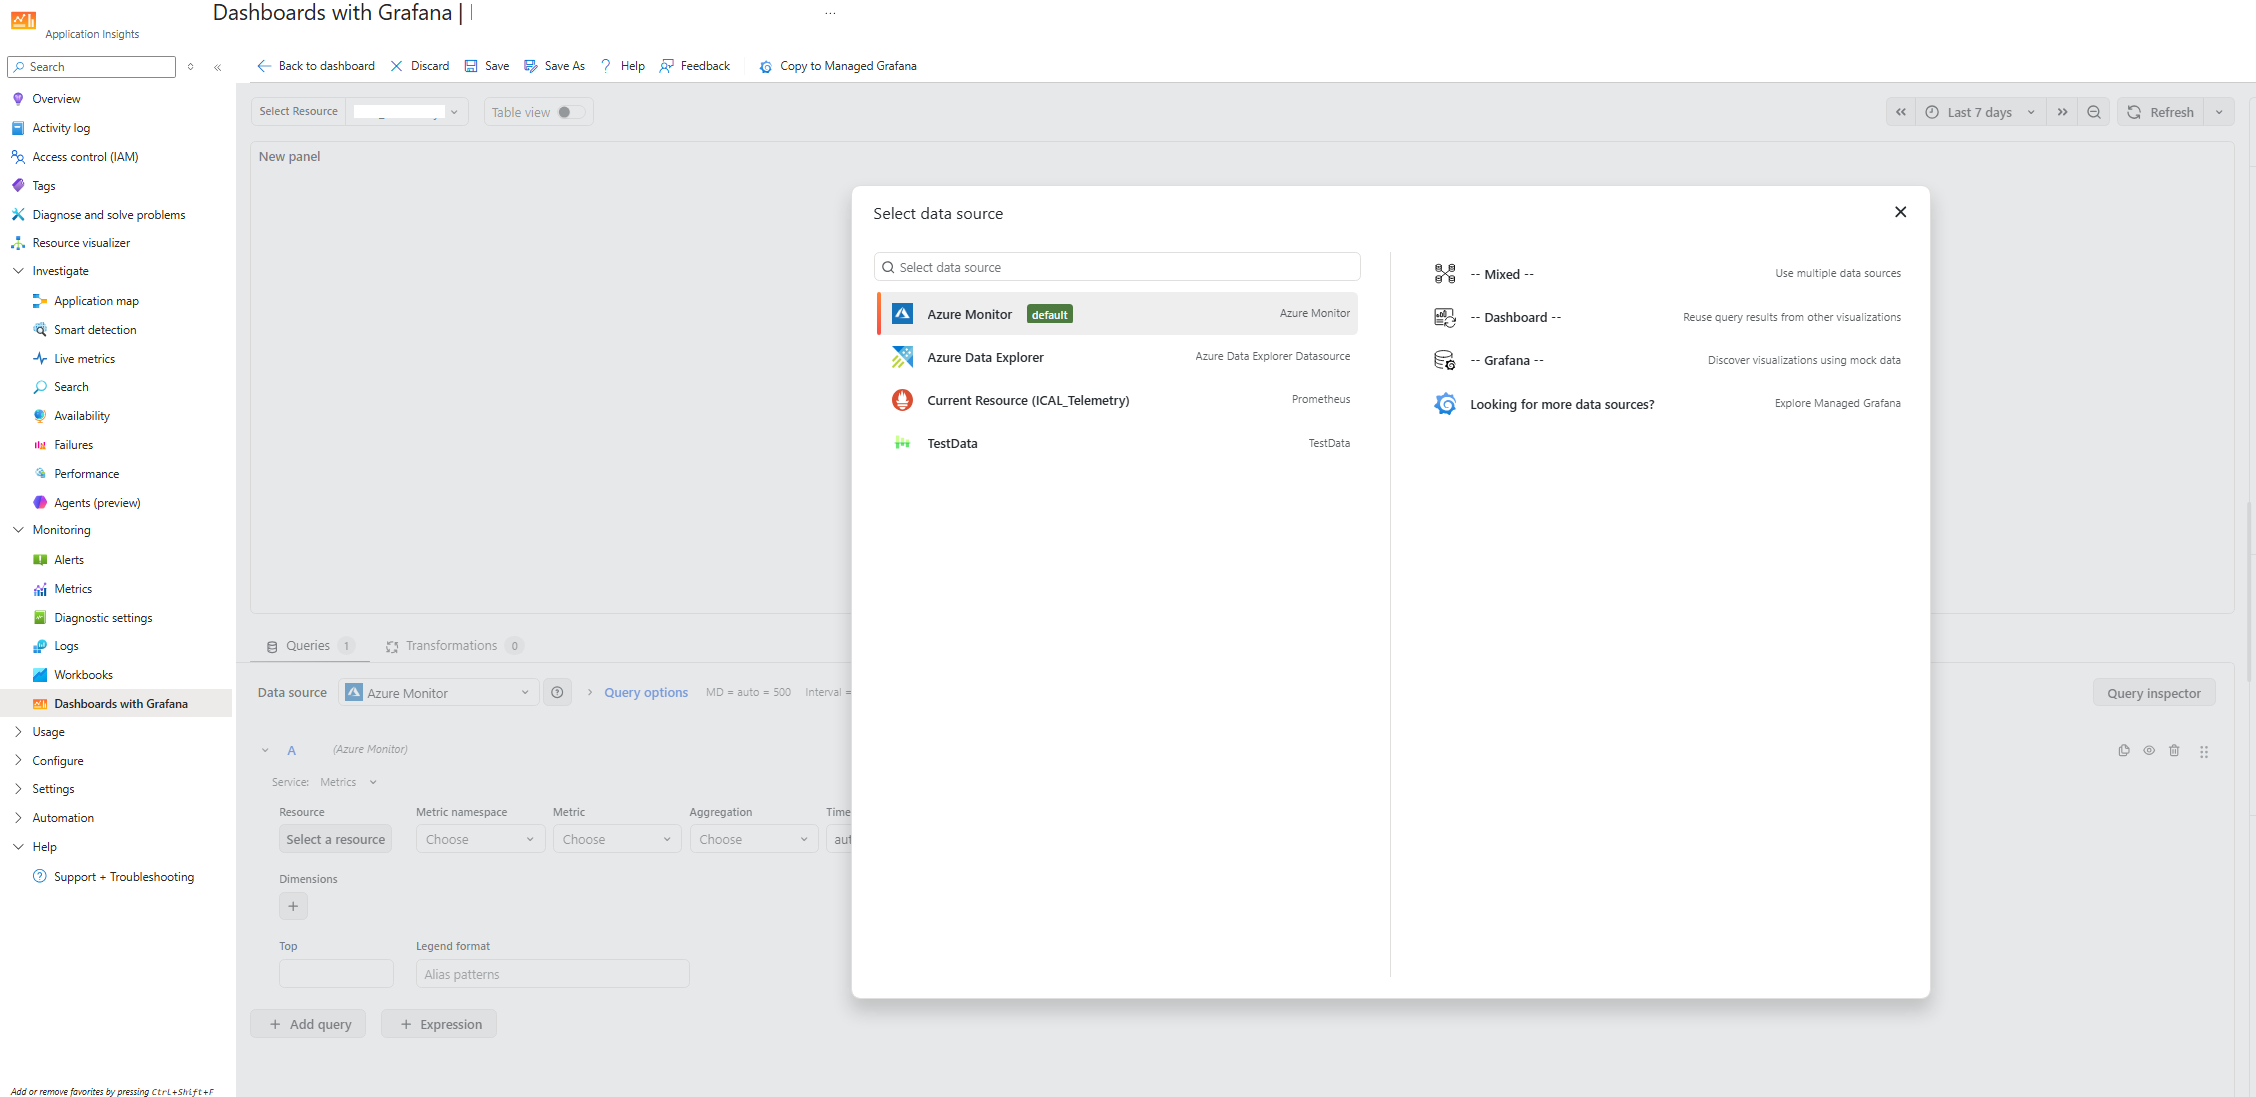Click the sidebar Search input field

(92, 67)
